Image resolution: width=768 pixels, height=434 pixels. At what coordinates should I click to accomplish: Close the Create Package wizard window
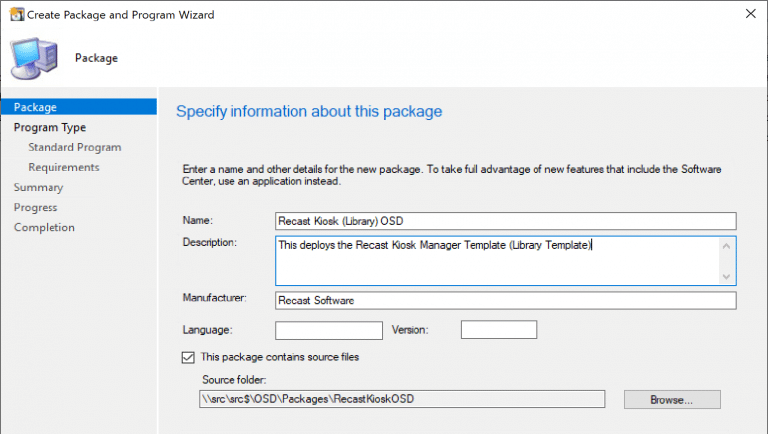(x=750, y=15)
